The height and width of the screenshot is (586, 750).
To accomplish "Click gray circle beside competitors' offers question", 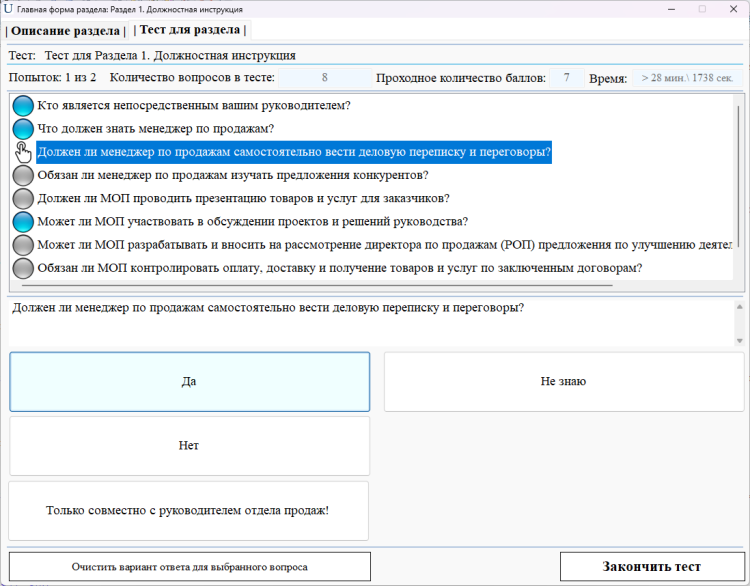I will pos(23,175).
